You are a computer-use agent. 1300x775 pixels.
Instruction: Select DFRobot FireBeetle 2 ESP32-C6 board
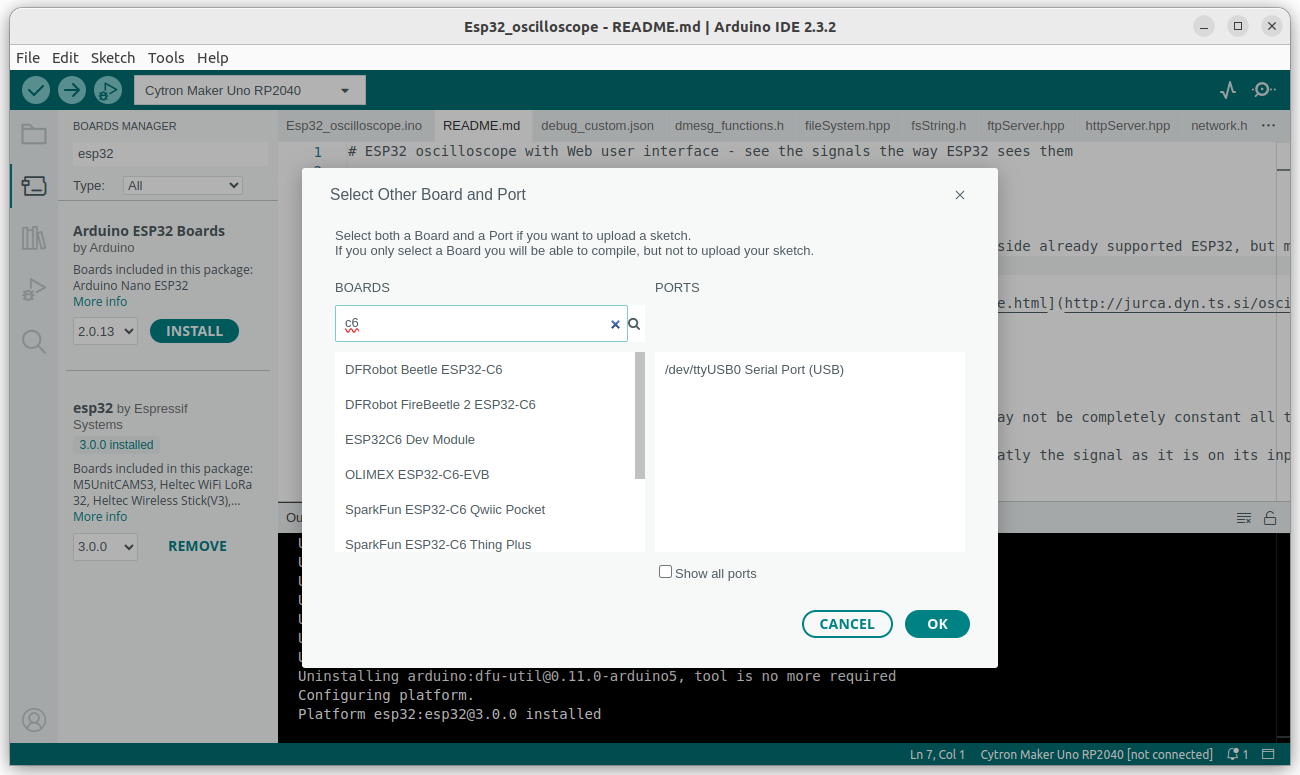tap(485, 405)
